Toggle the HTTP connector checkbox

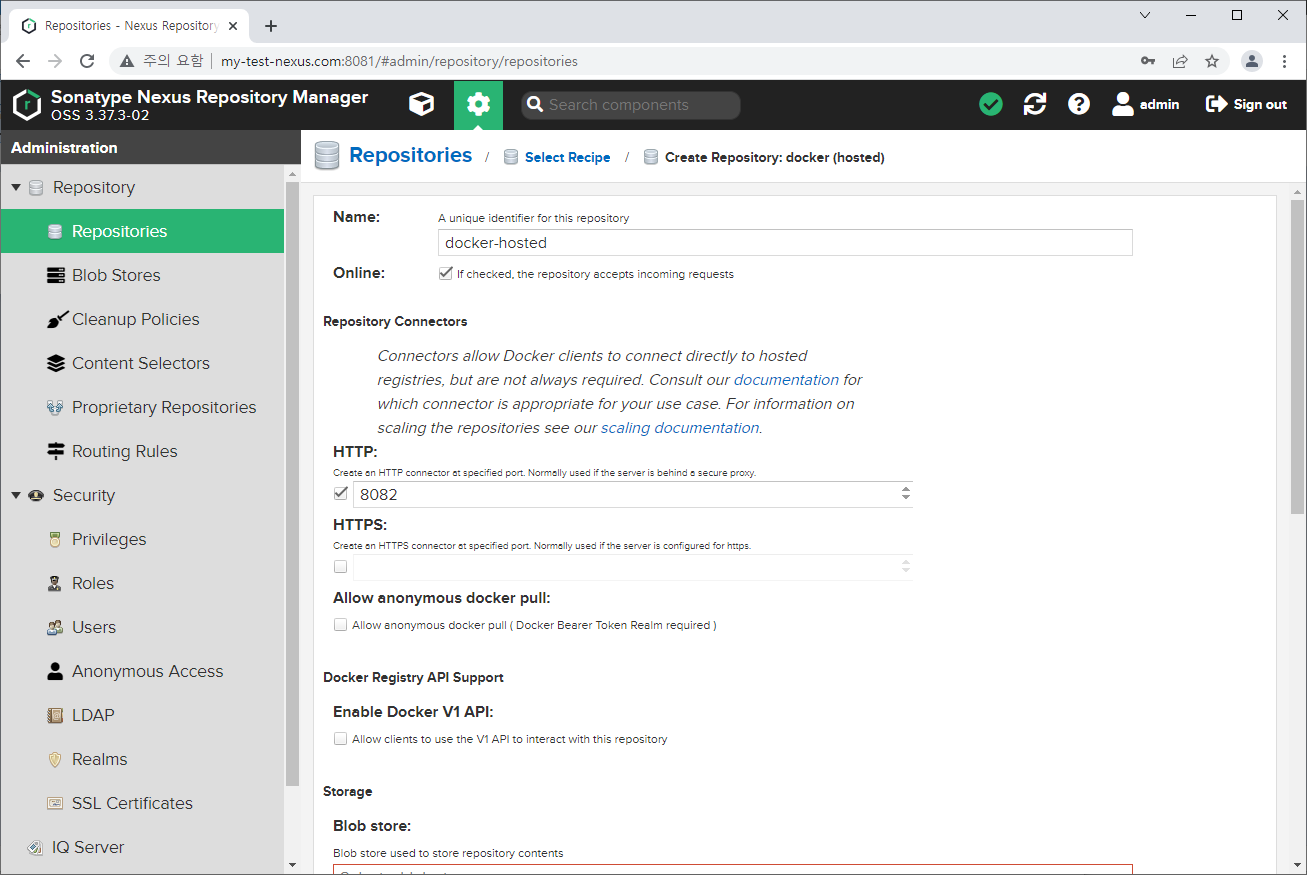coord(341,493)
